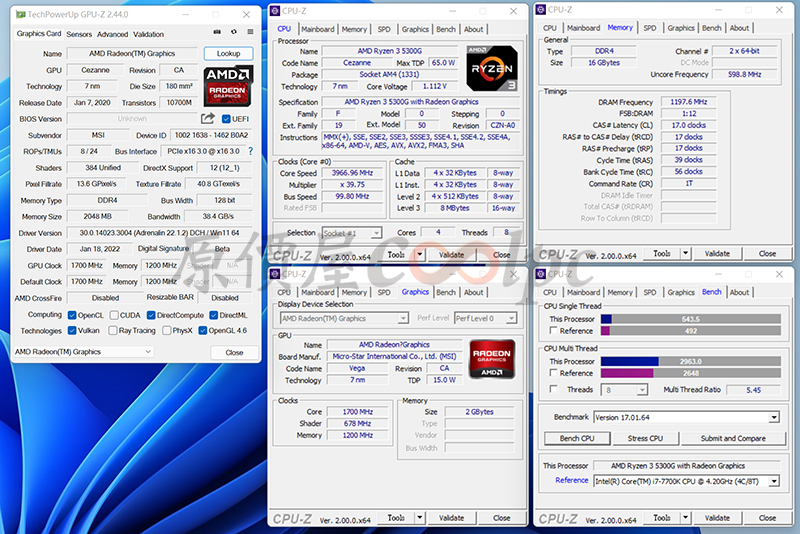800x534 pixels.
Task: Click the GPU-Z title bar app icon
Action: click(x=21, y=15)
